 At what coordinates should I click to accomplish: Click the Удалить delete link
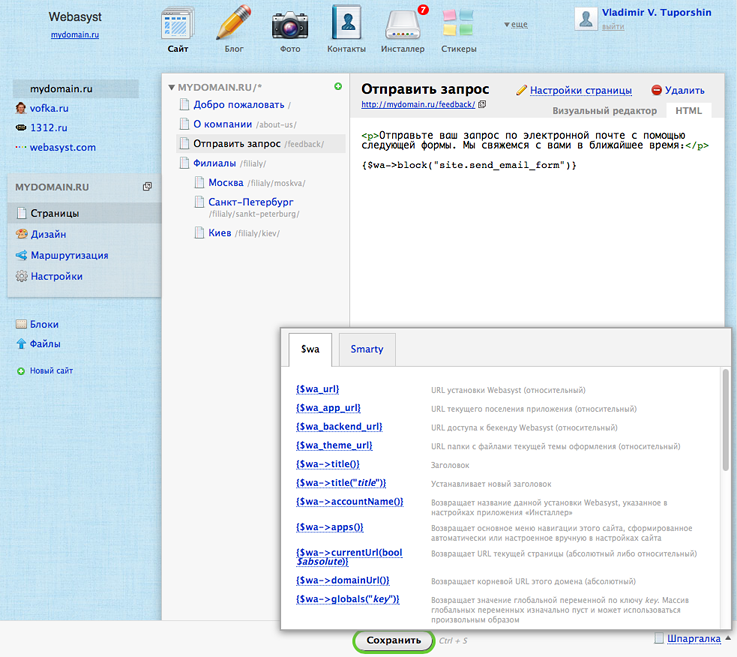(684, 90)
